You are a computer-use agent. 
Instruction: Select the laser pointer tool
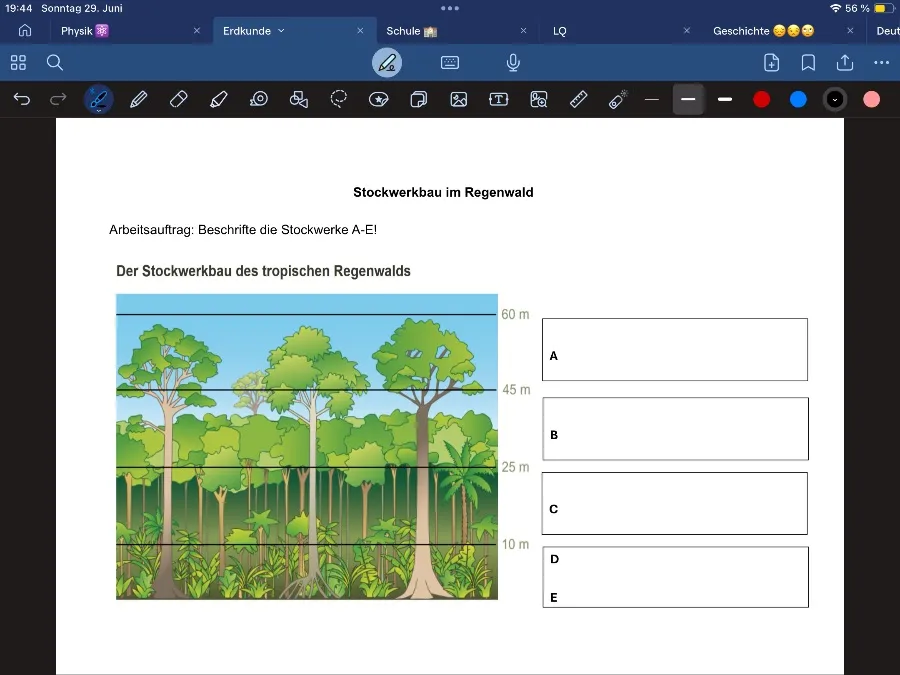click(618, 99)
